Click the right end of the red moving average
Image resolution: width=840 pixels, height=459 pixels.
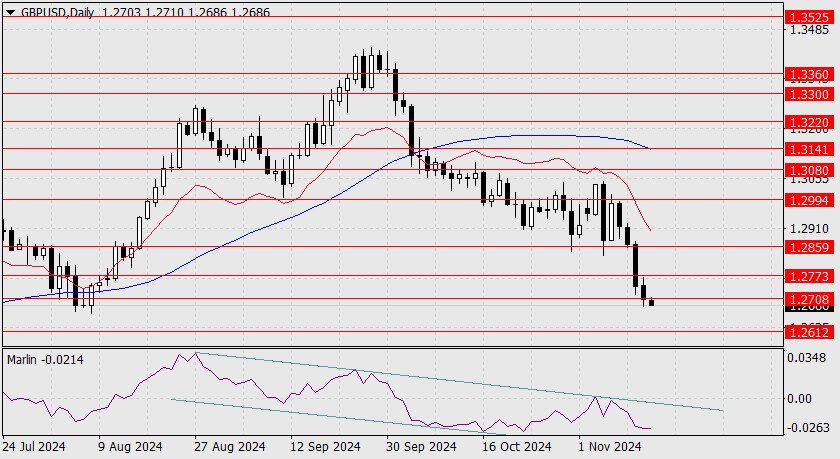[x=650, y=231]
